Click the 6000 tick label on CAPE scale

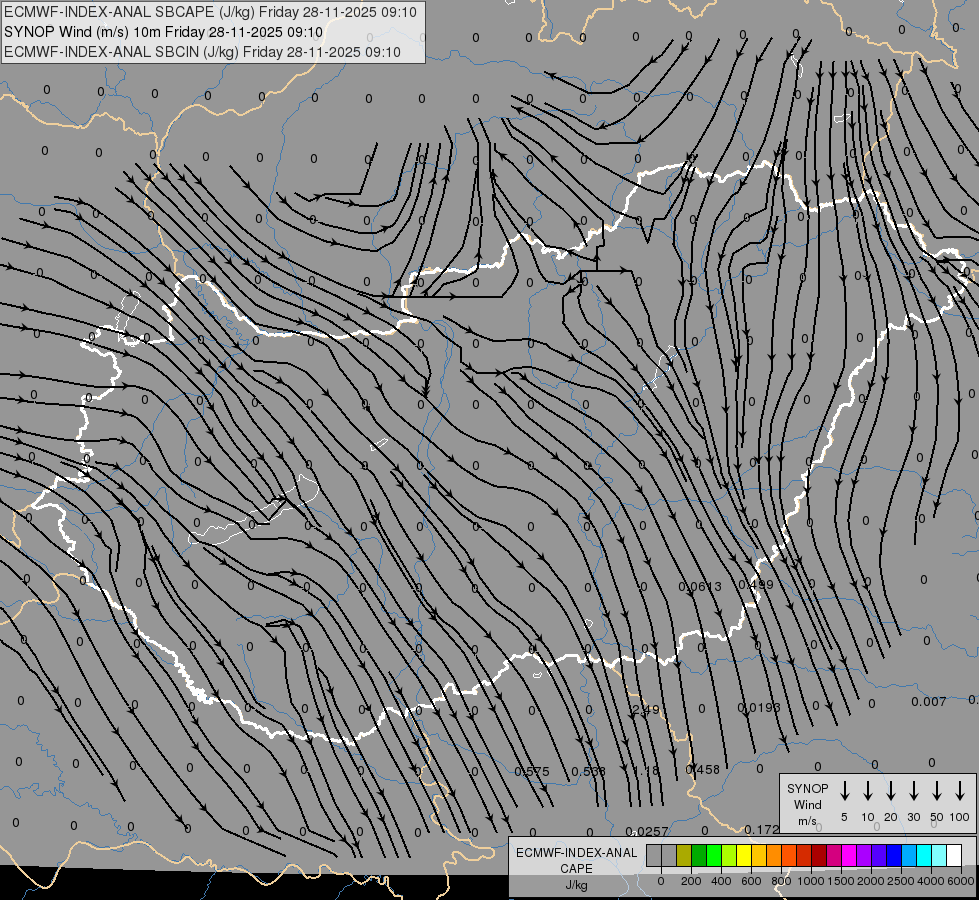961,881
